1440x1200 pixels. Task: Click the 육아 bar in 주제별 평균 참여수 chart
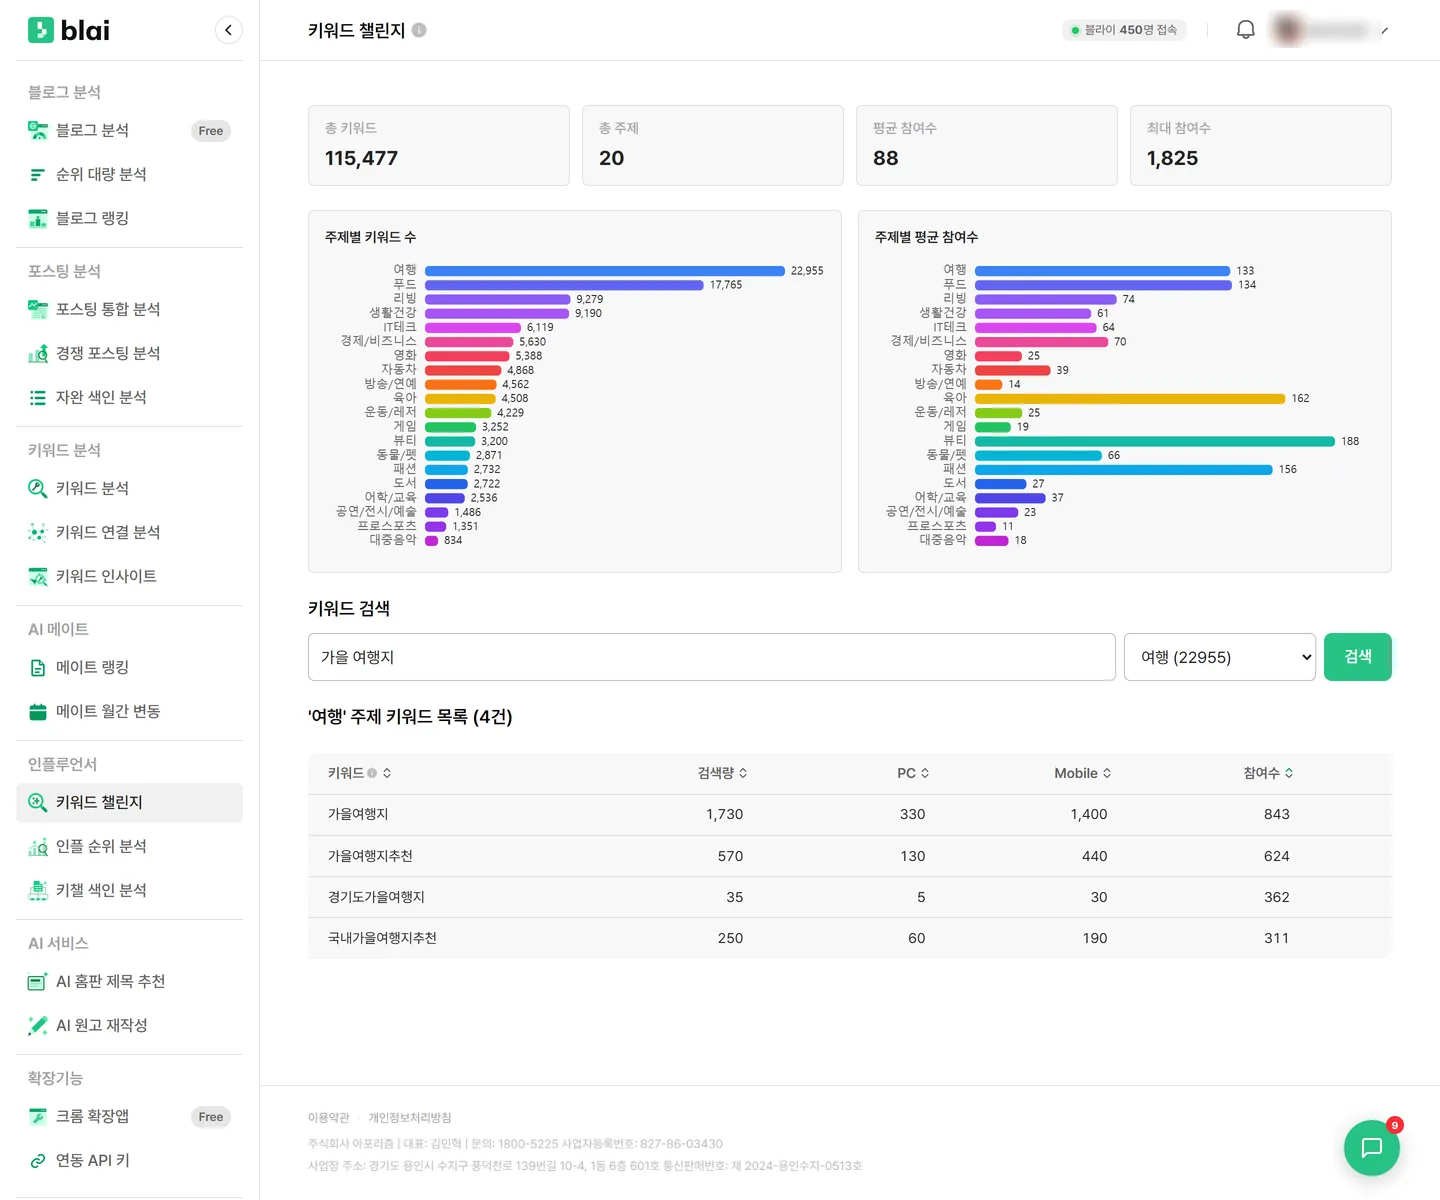coord(1130,398)
